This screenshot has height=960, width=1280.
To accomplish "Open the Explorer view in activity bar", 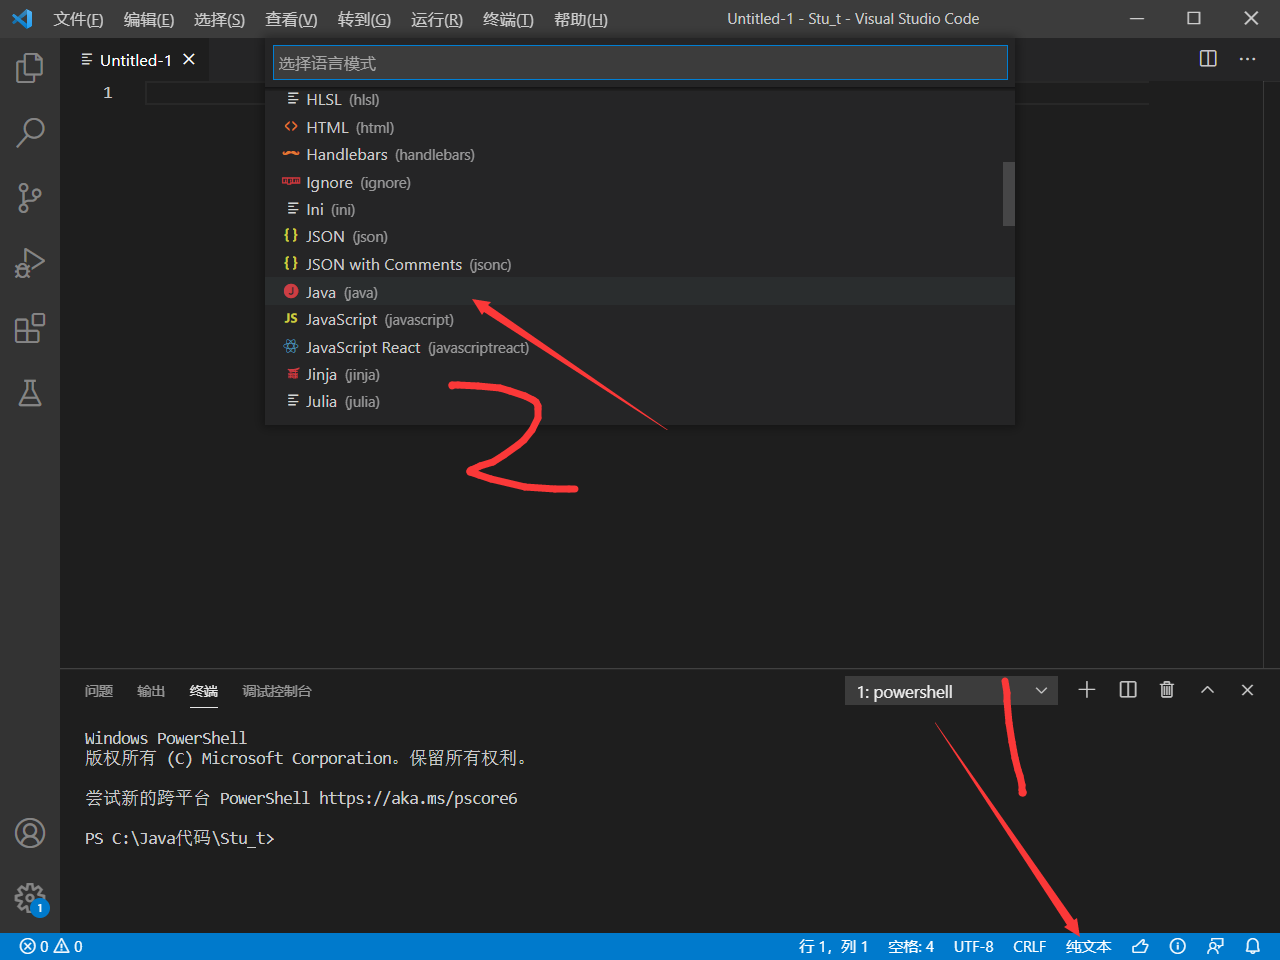I will coord(30,68).
